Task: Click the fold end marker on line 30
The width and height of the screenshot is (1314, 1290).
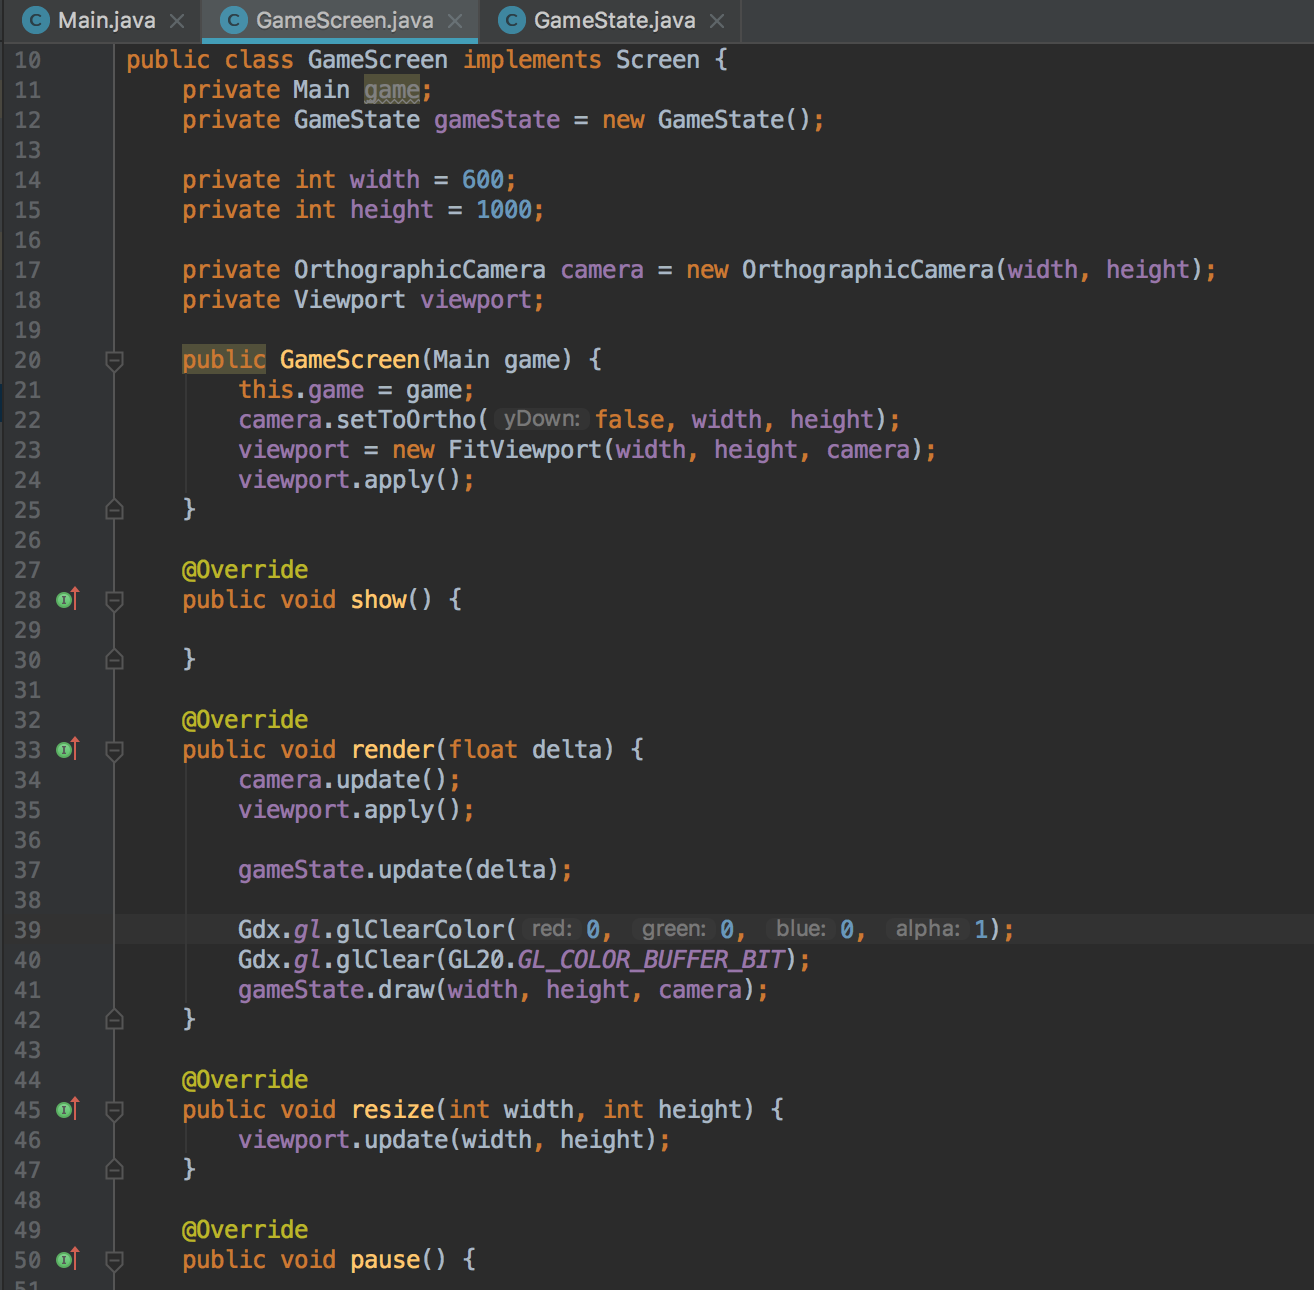Action: [x=115, y=660]
